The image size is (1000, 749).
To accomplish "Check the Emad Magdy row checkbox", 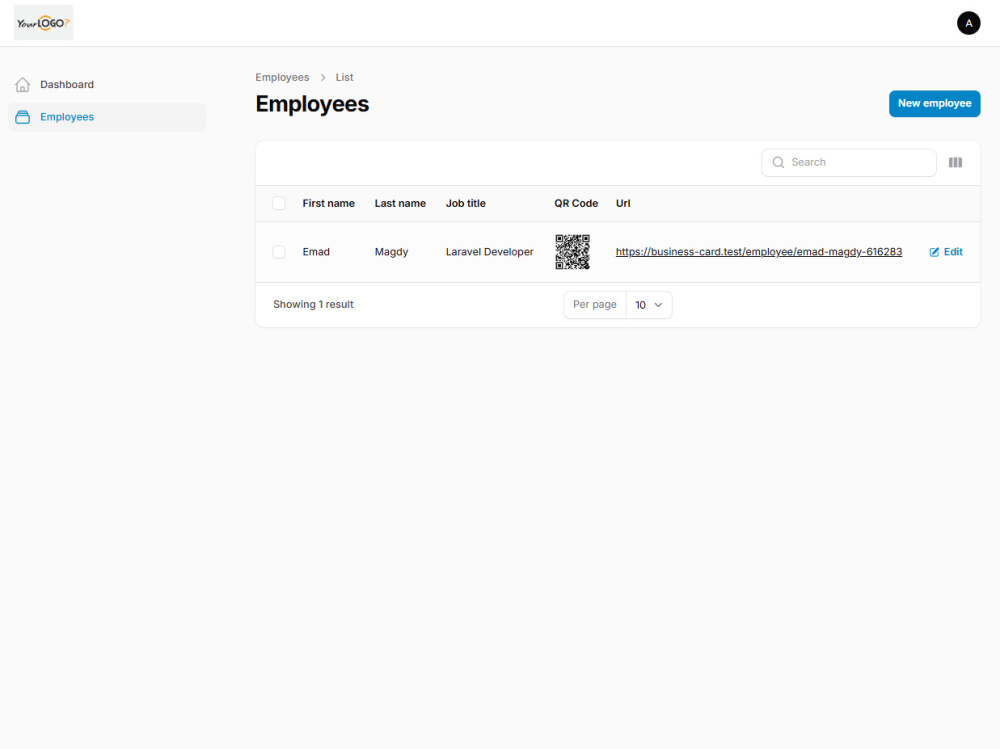I will coord(279,252).
